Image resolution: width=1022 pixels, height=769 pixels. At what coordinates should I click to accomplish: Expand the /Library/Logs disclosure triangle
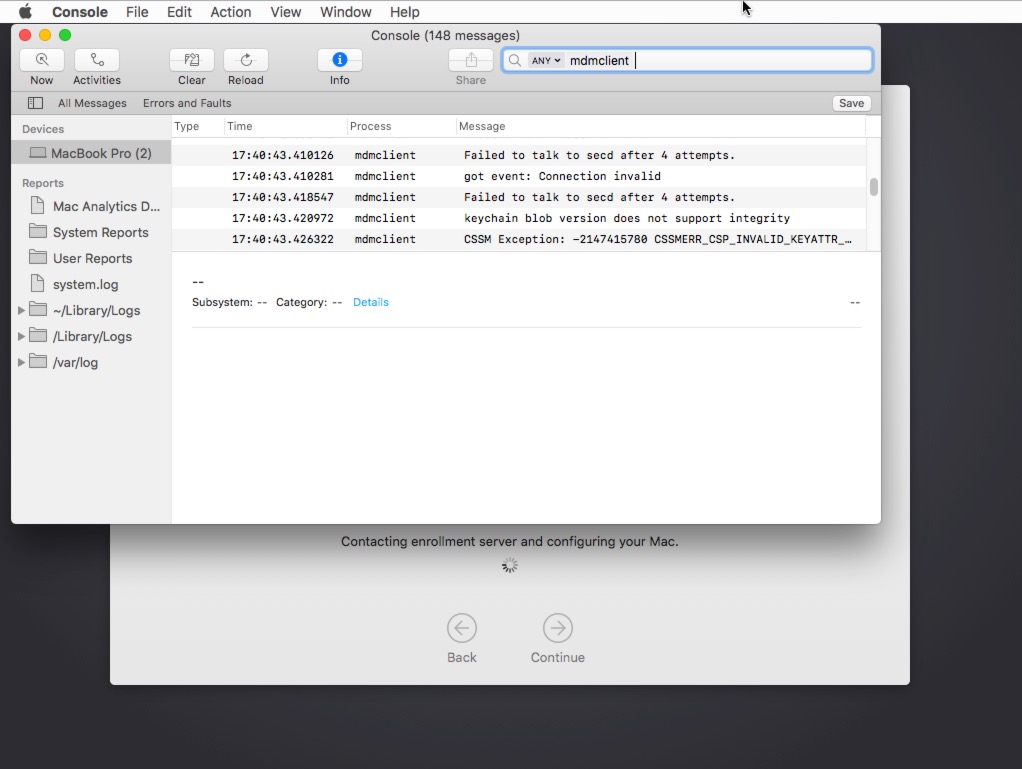click(x=22, y=336)
